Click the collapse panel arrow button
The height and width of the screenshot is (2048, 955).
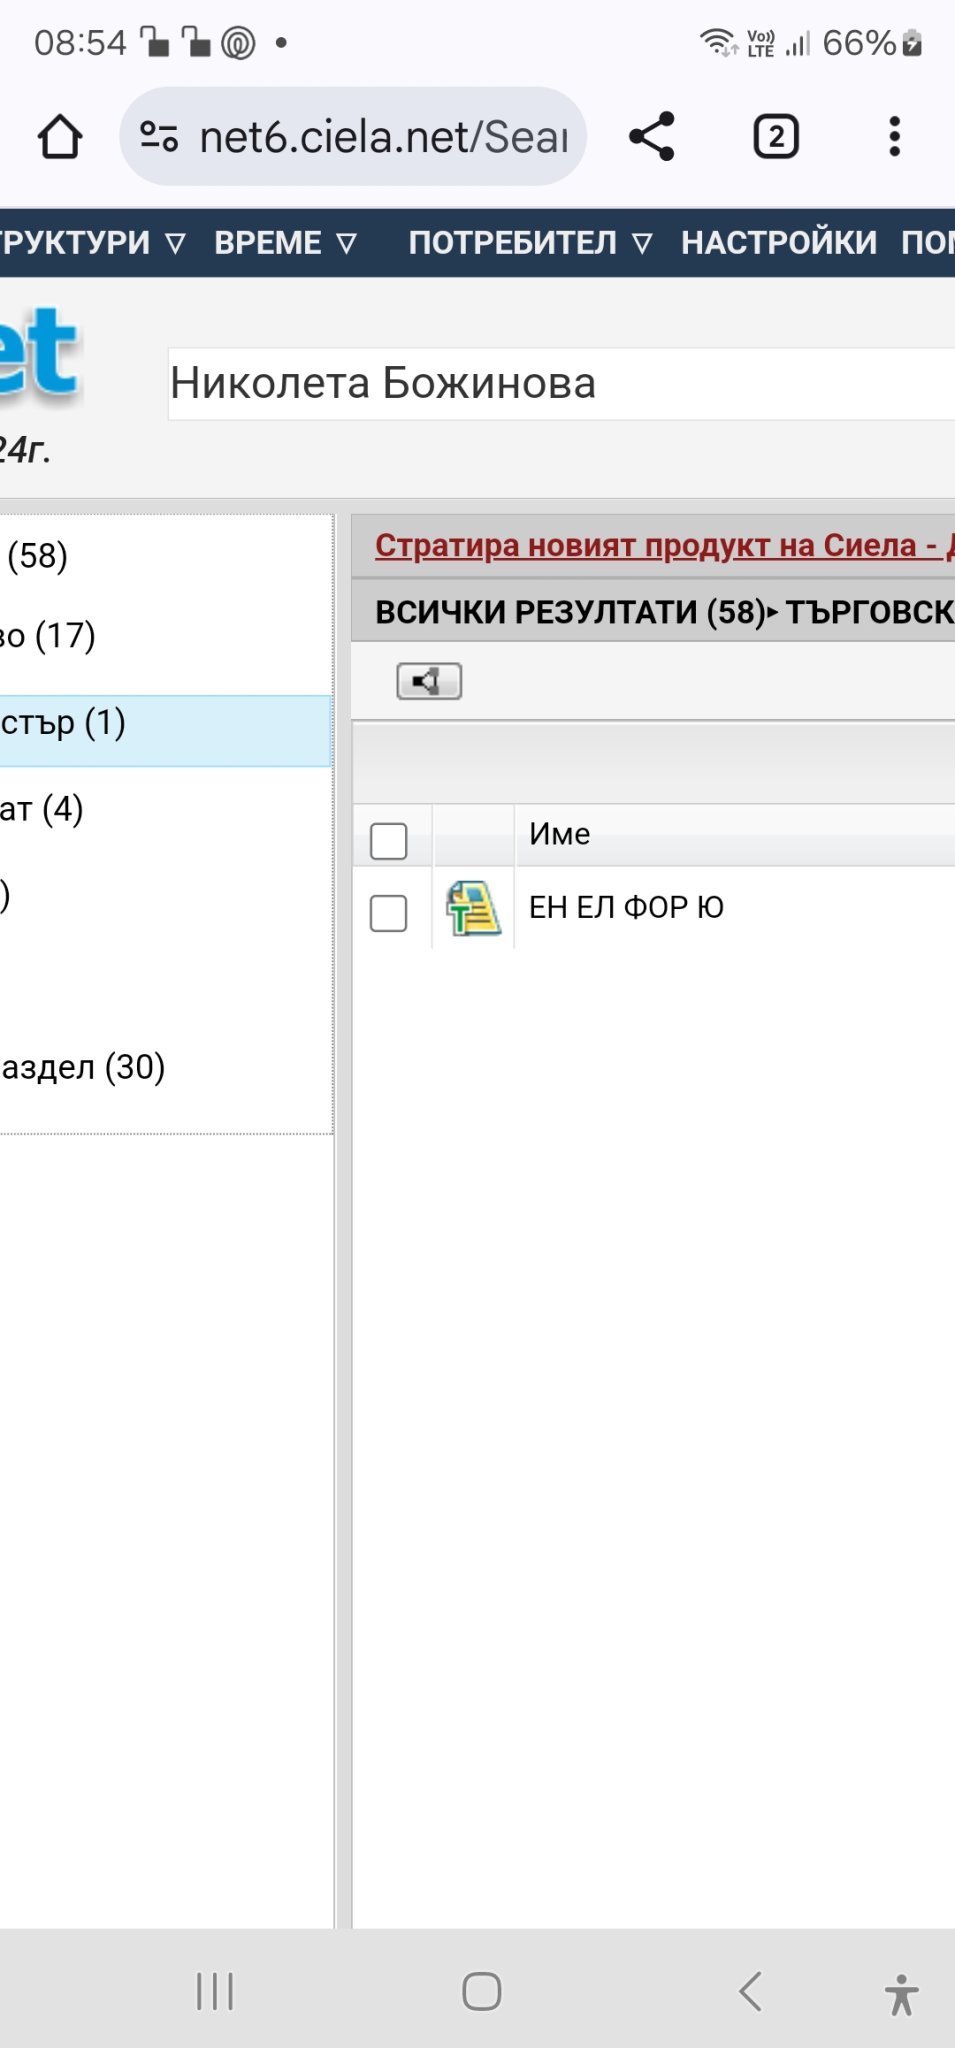(x=429, y=682)
